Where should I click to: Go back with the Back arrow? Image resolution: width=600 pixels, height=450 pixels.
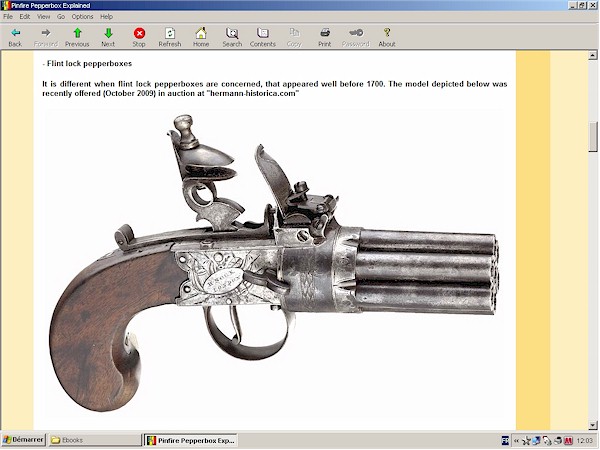tap(15, 37)
